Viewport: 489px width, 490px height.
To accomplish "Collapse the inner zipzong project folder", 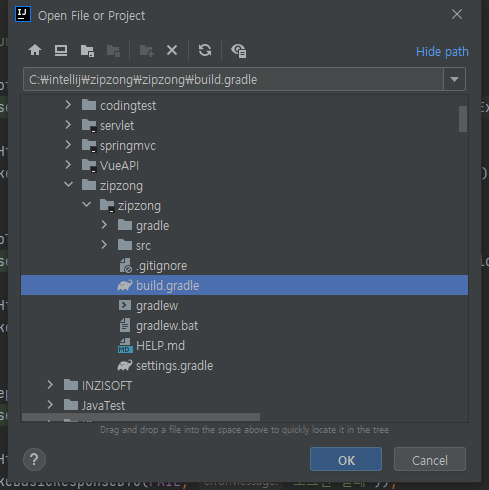I will tap(86, 204).
